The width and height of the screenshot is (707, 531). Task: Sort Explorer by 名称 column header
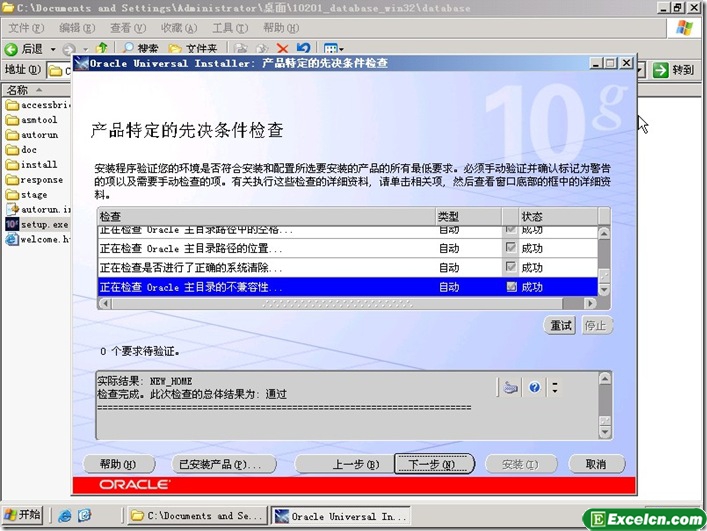point(36,90)
